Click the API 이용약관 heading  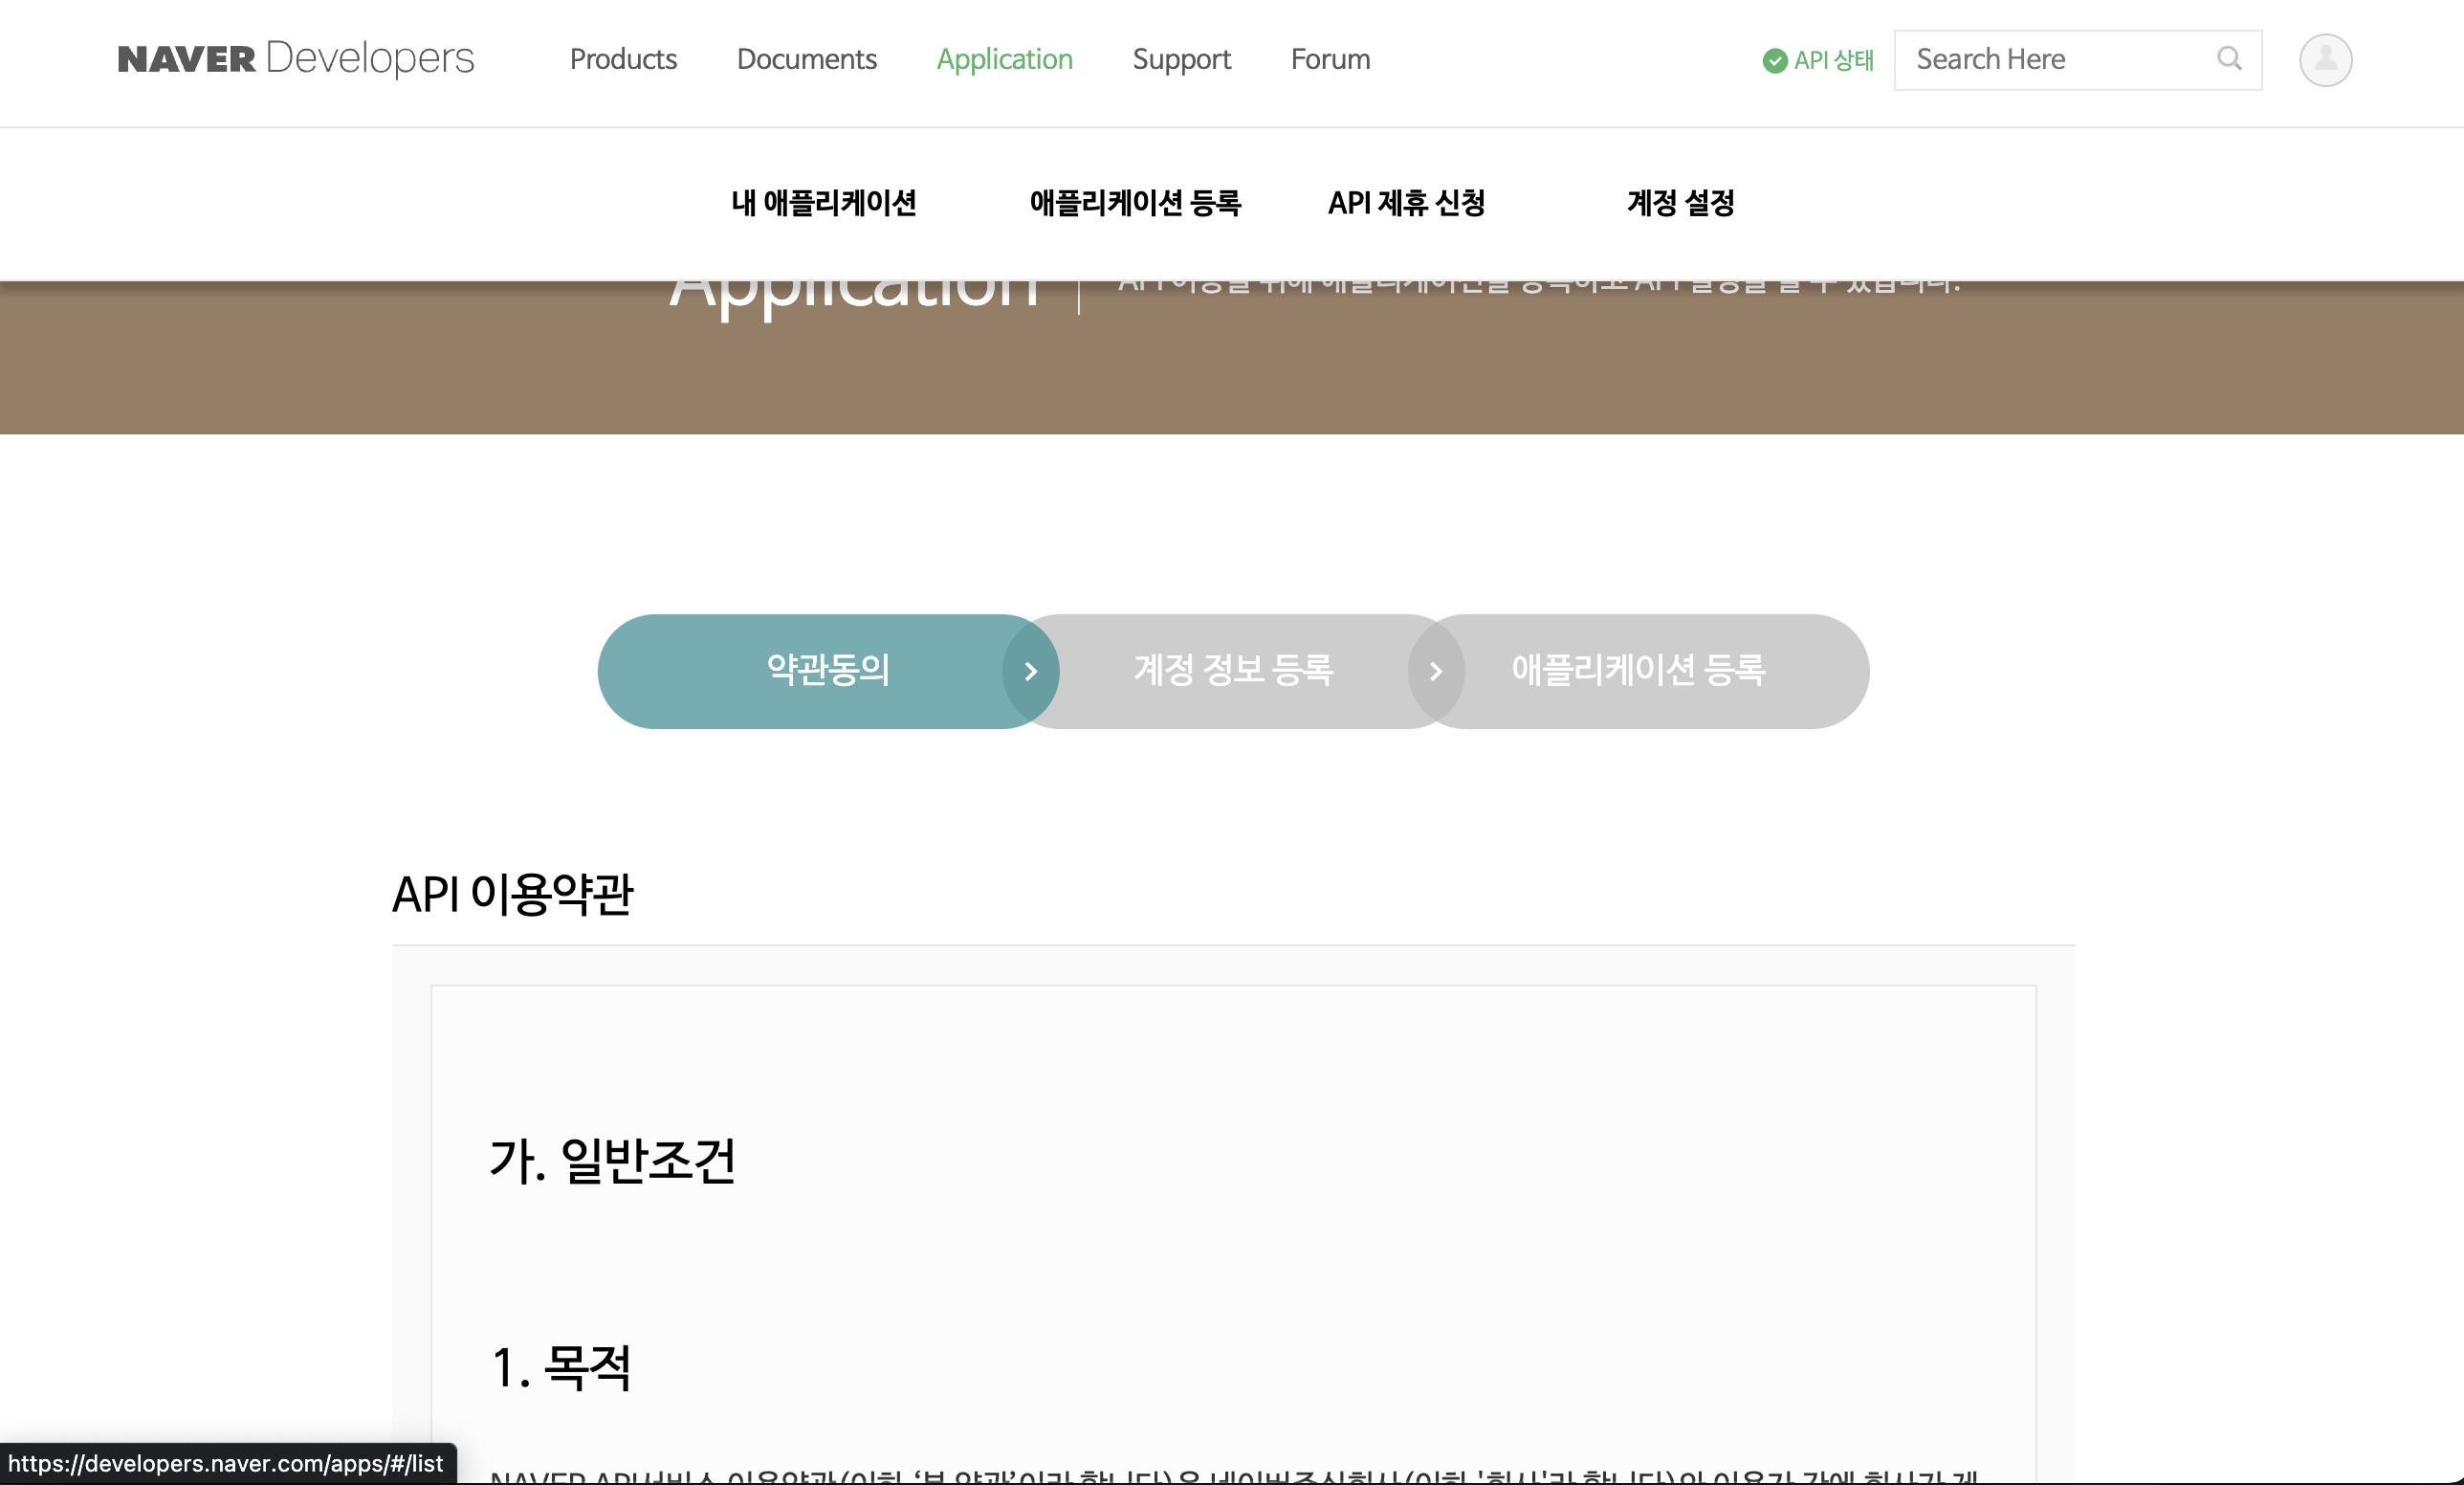point(512,894)
